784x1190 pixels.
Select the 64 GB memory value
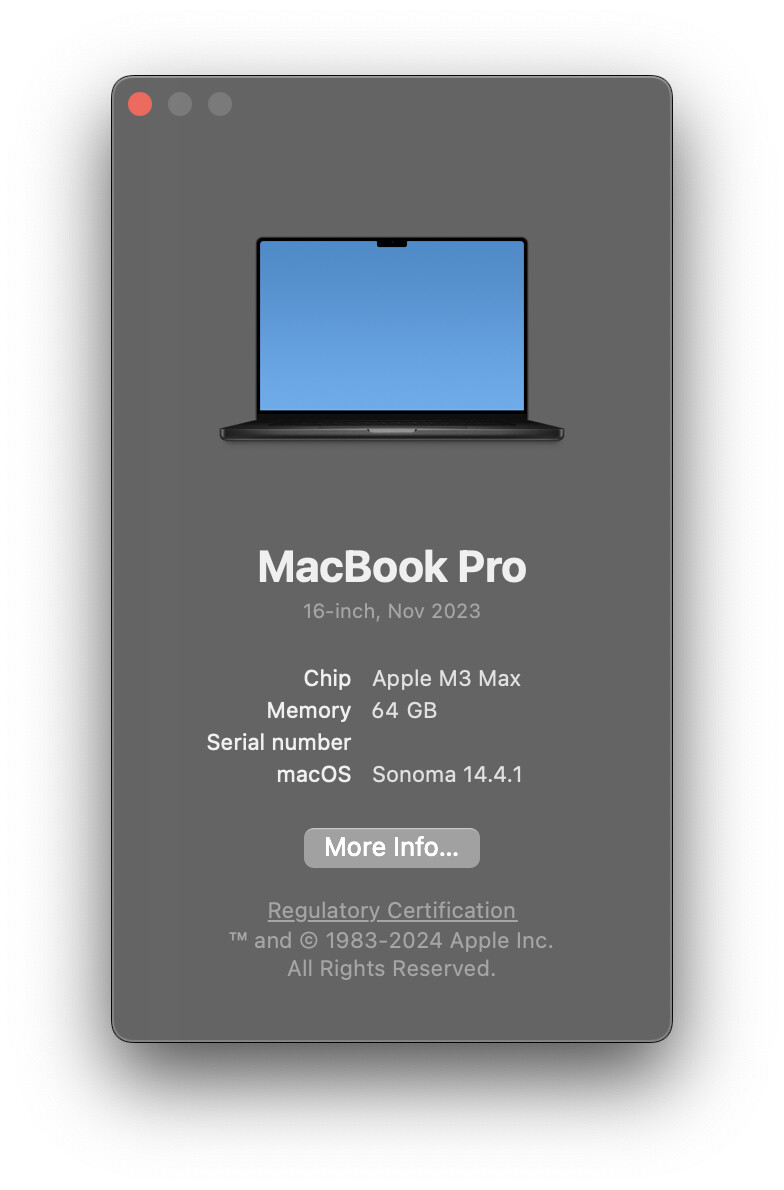point(405,710)
